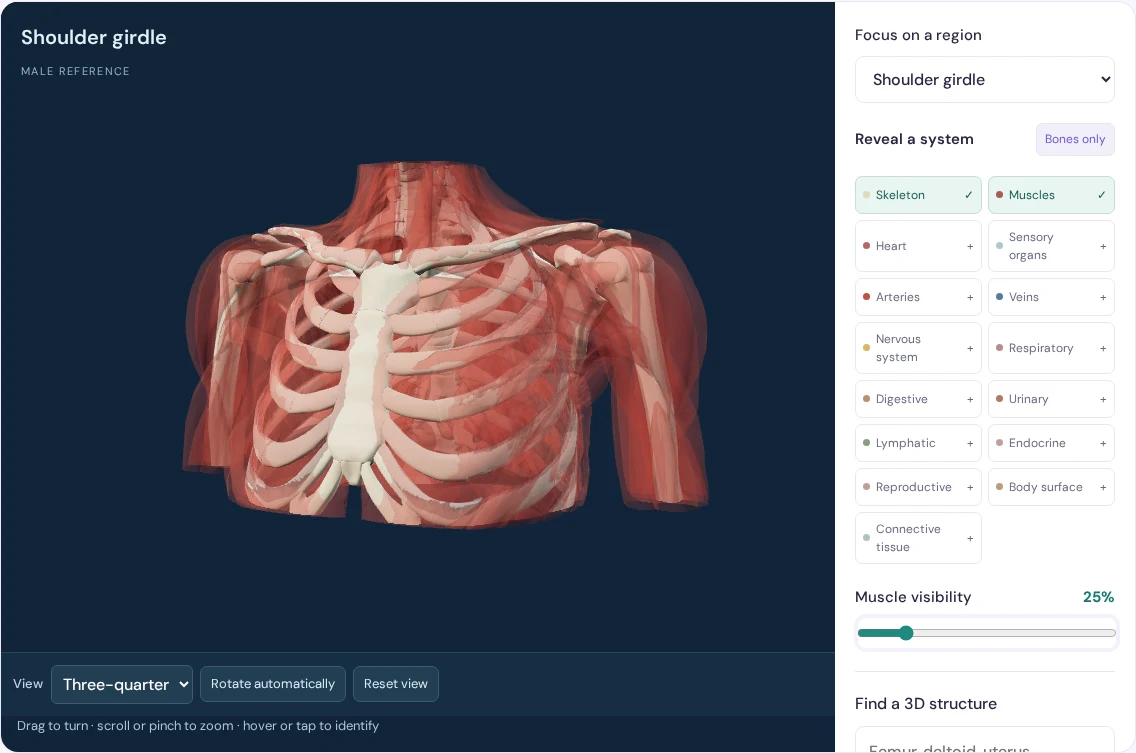Screen dimensions: 1136x753
Task: Click the plus icon on the Veins chip
Action: click(x=1103, y=297)
